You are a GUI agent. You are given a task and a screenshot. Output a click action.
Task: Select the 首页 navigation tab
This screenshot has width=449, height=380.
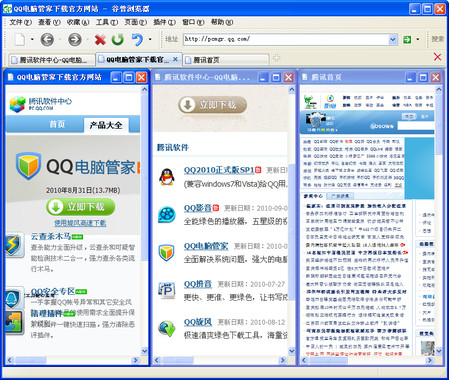57,124
